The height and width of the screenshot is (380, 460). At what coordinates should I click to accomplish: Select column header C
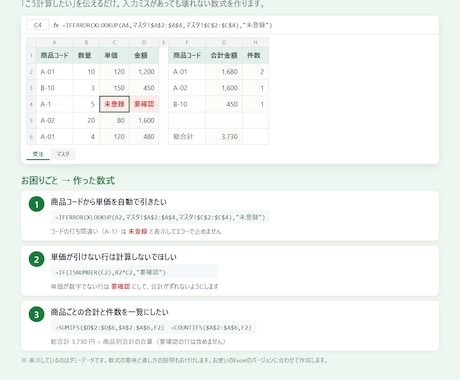(114, 42)
